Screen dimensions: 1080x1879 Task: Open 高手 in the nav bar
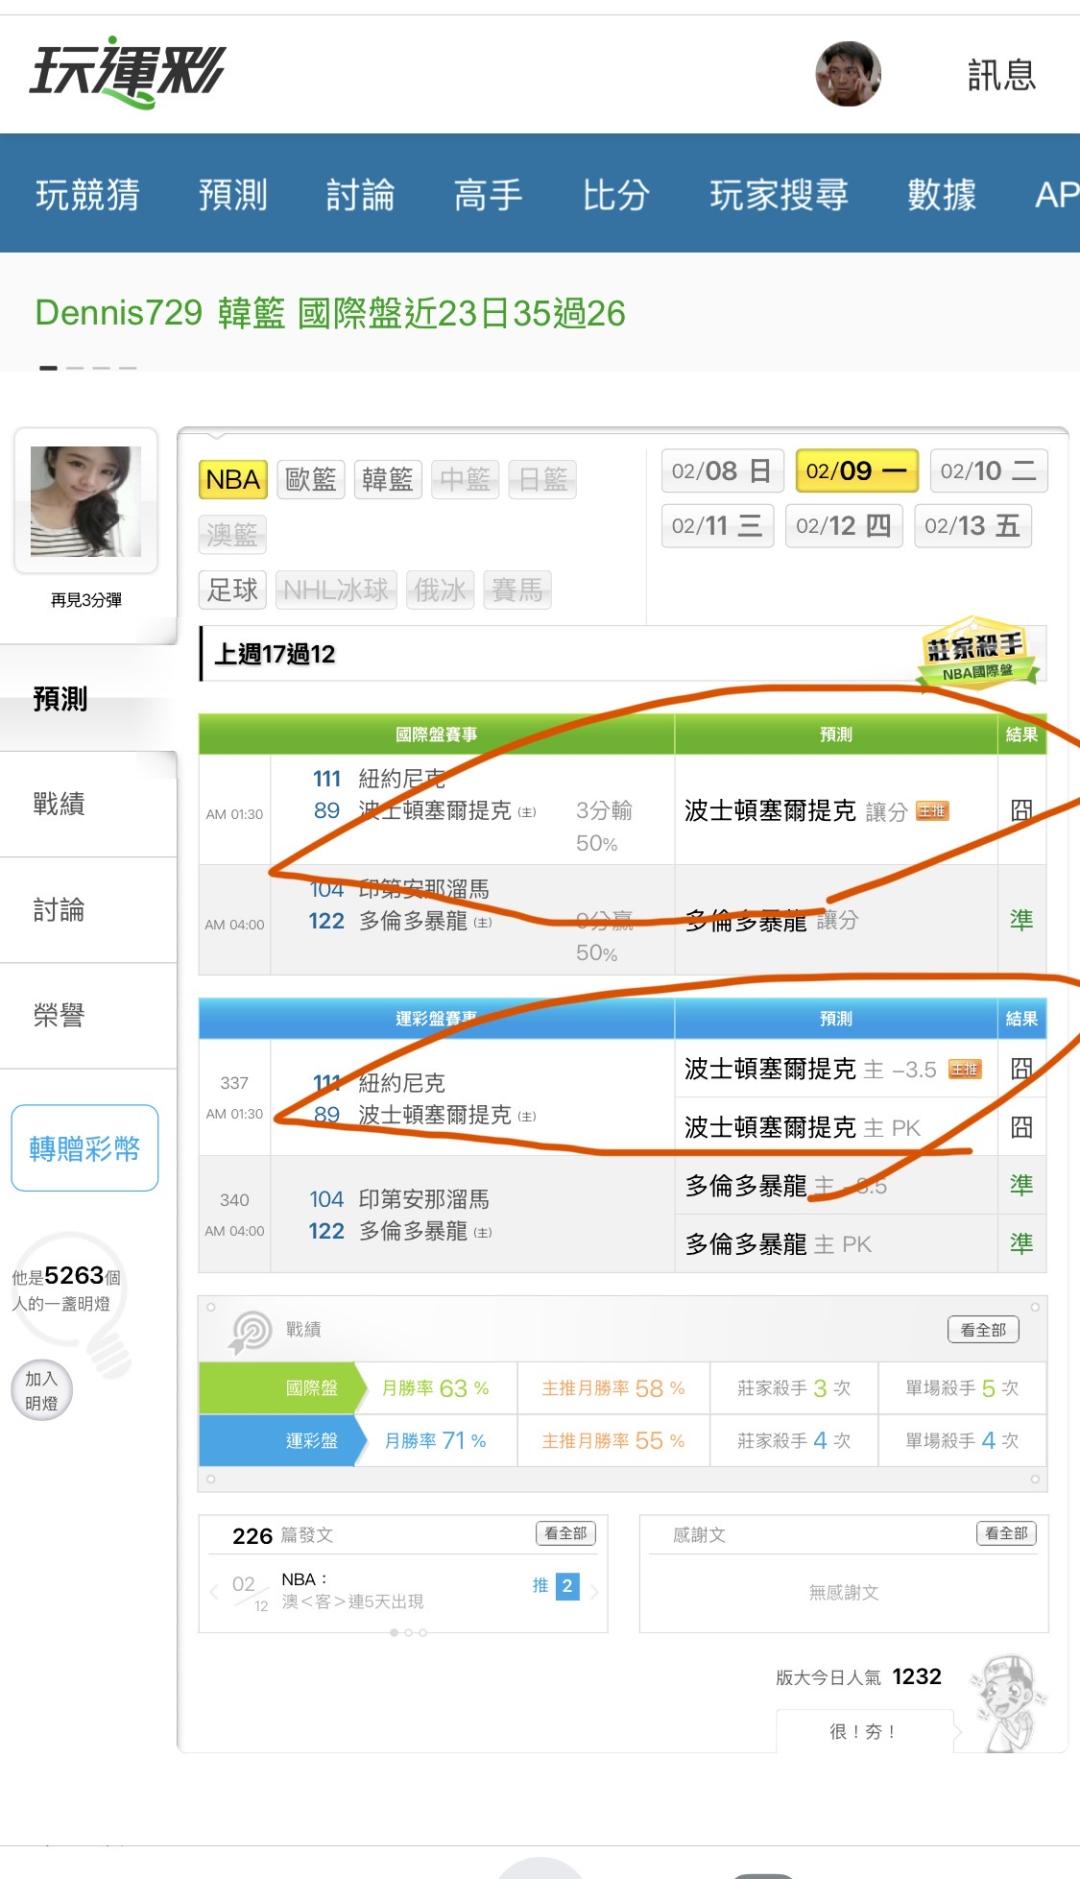pos(488,194)
